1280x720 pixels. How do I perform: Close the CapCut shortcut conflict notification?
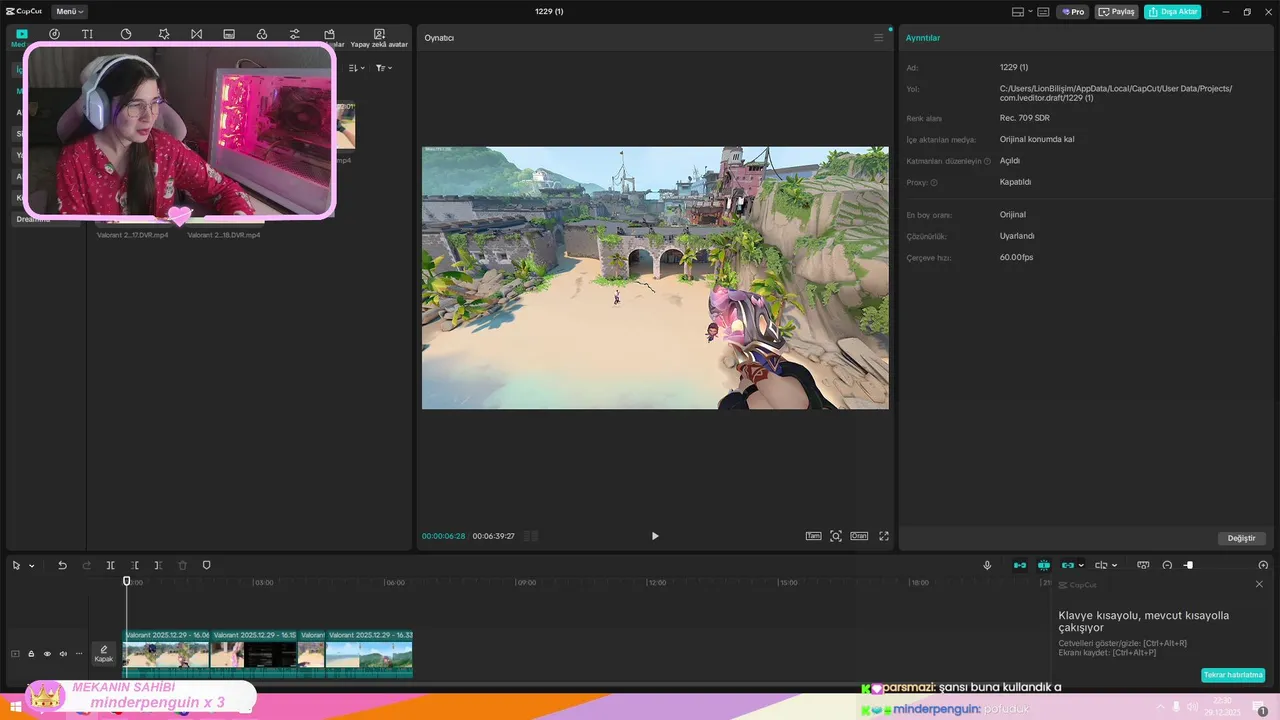[1259, 584]
